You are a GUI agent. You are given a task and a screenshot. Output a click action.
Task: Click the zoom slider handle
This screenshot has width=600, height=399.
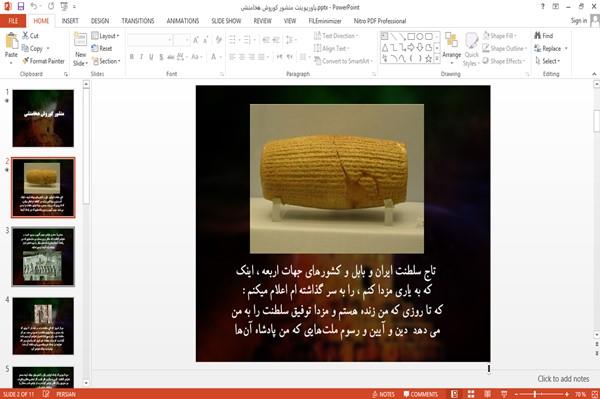tap(535, 394)
